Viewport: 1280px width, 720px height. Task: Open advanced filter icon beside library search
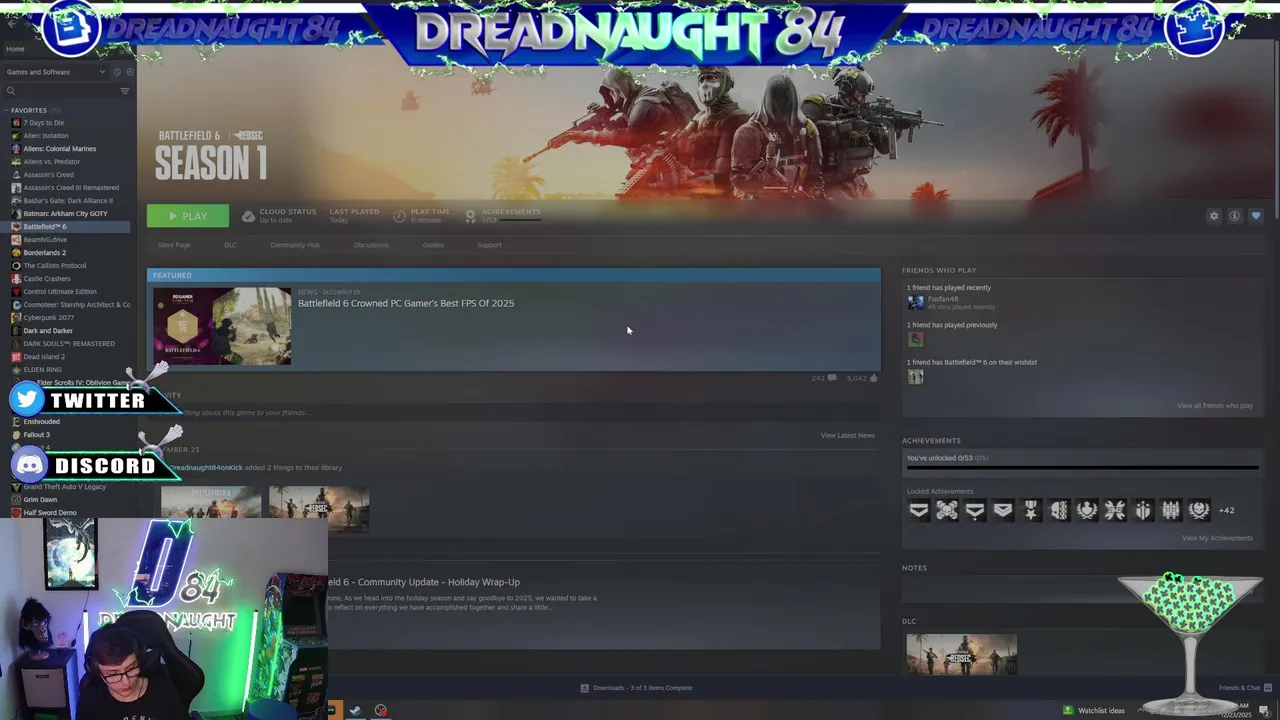(x=125, y=91)
